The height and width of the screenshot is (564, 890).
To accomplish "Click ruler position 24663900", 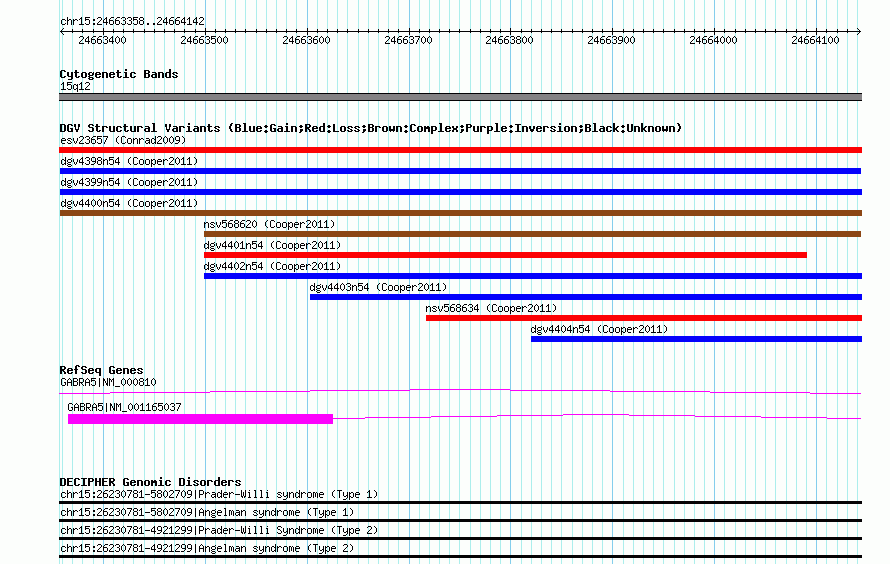I will (x=611, y=40).
